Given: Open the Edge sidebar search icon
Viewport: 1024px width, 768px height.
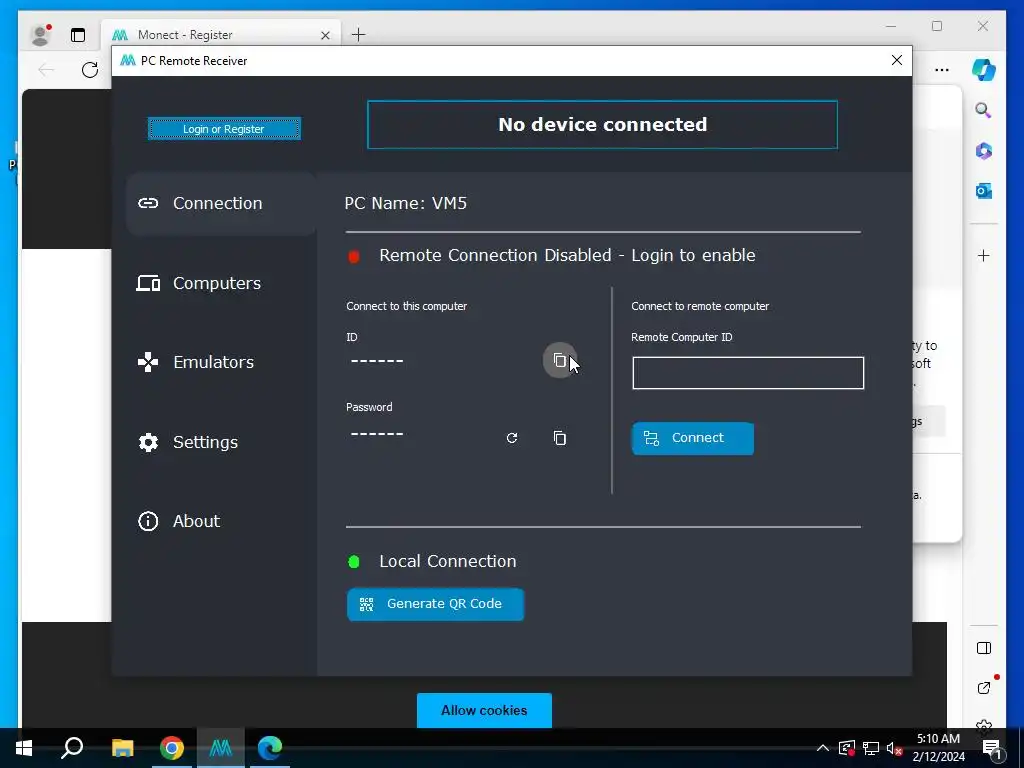Looking at the screenshot, I should pyautogui.click(x=984, y=110).
